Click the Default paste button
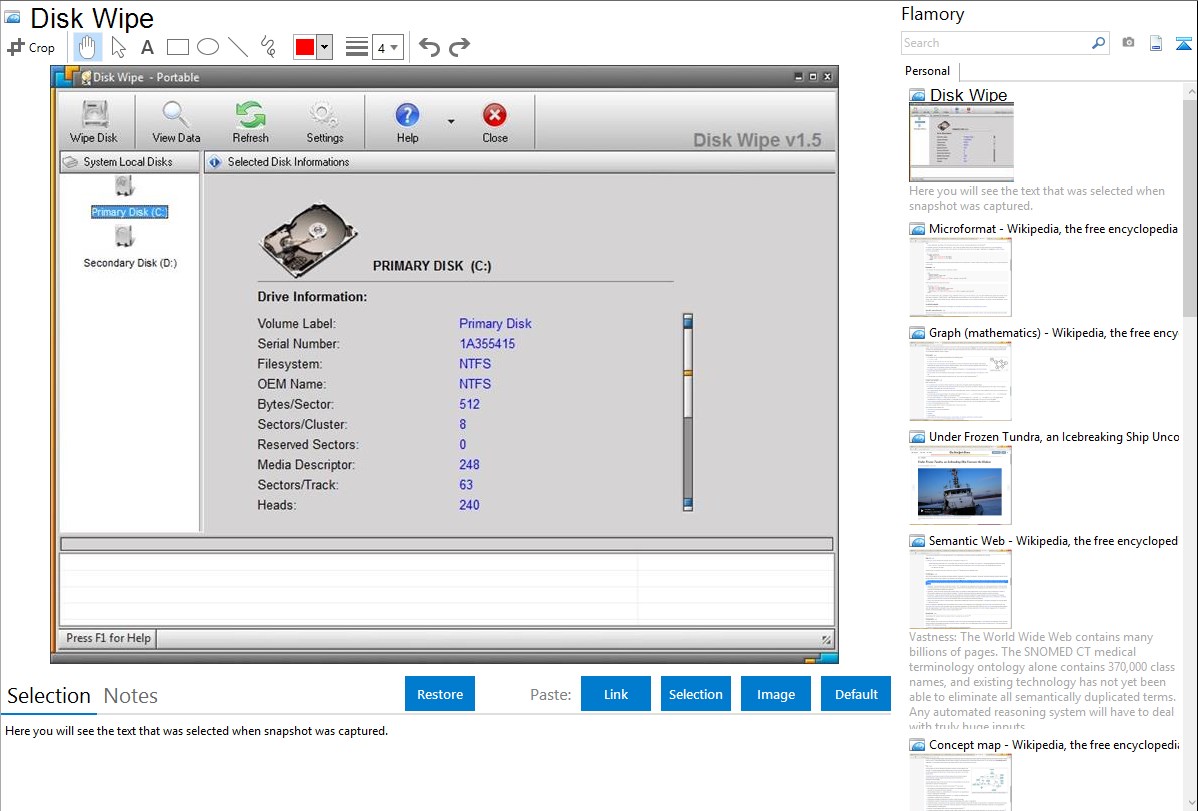1198x811 pixels. (856, 694)
